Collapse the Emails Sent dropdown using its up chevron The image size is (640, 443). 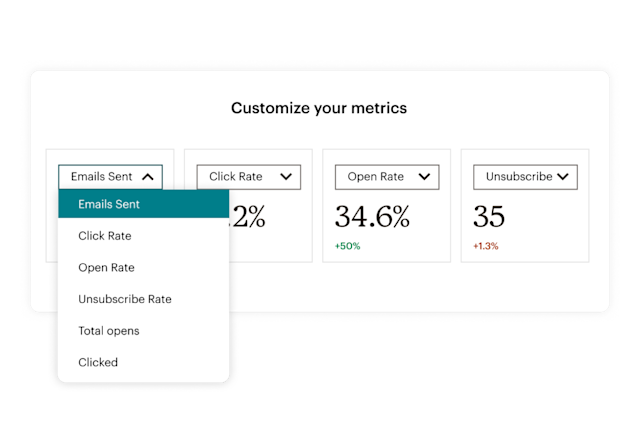pyautogui.click(x=148, y=177)
